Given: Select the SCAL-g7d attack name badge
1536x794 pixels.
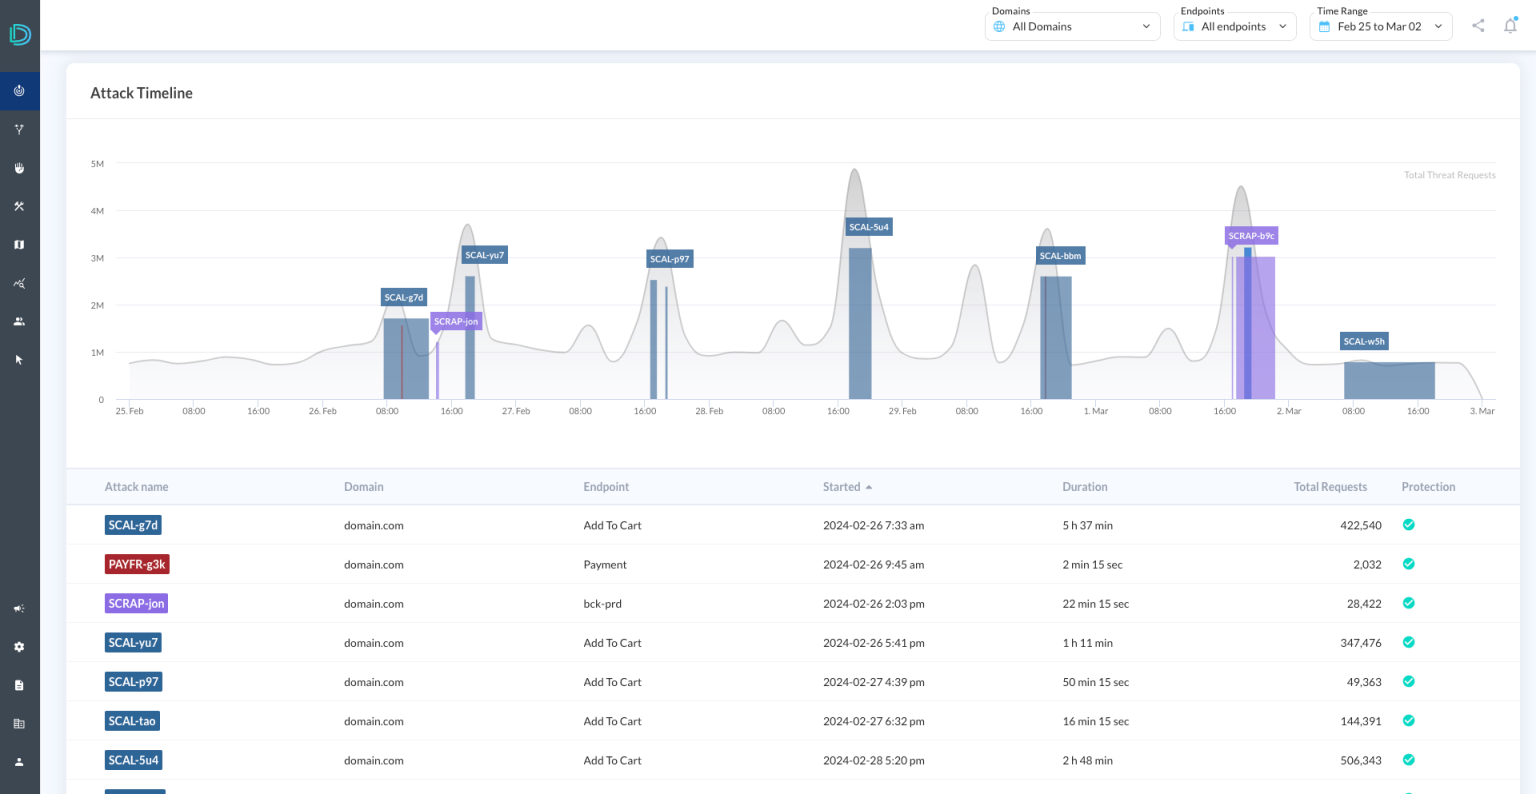Looking at the screenshot, I should [x=133, y=524].
